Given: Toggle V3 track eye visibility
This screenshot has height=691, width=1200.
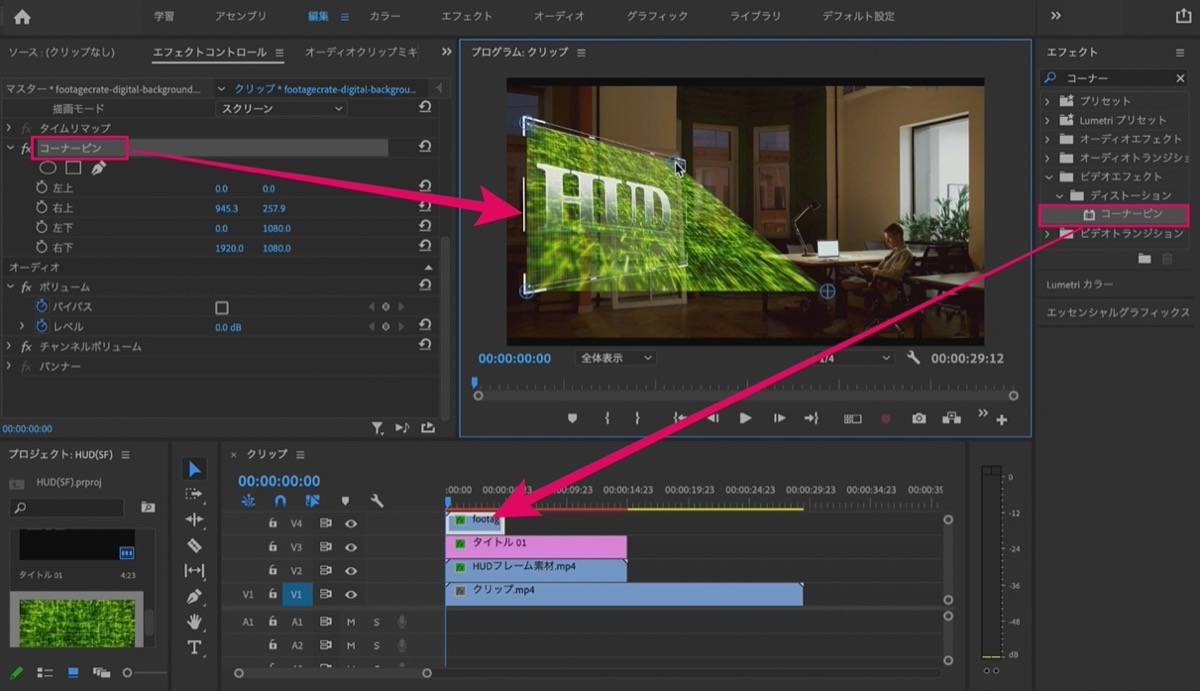Looking at the screenshot, I should [351, 547].
